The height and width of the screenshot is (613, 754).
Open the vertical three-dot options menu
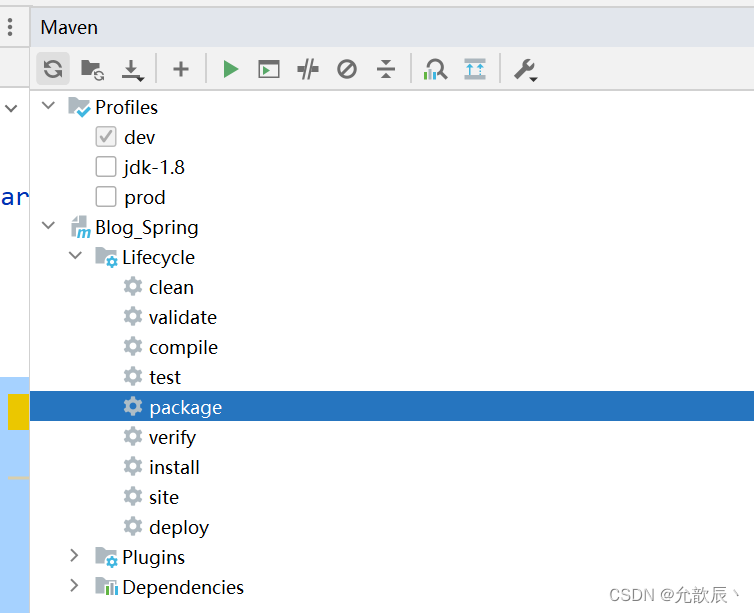(10, 27)
